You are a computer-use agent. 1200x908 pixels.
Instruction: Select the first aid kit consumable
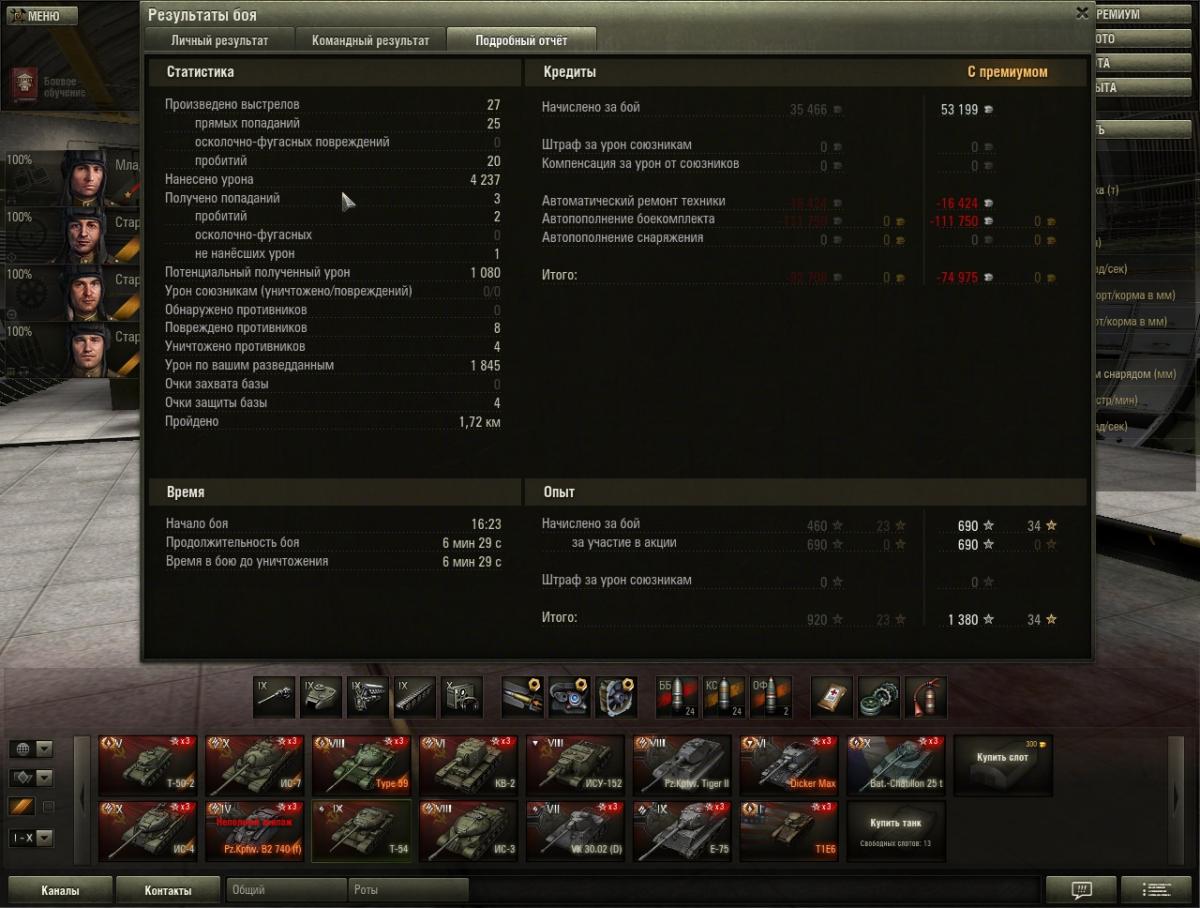tap(832, 697)
